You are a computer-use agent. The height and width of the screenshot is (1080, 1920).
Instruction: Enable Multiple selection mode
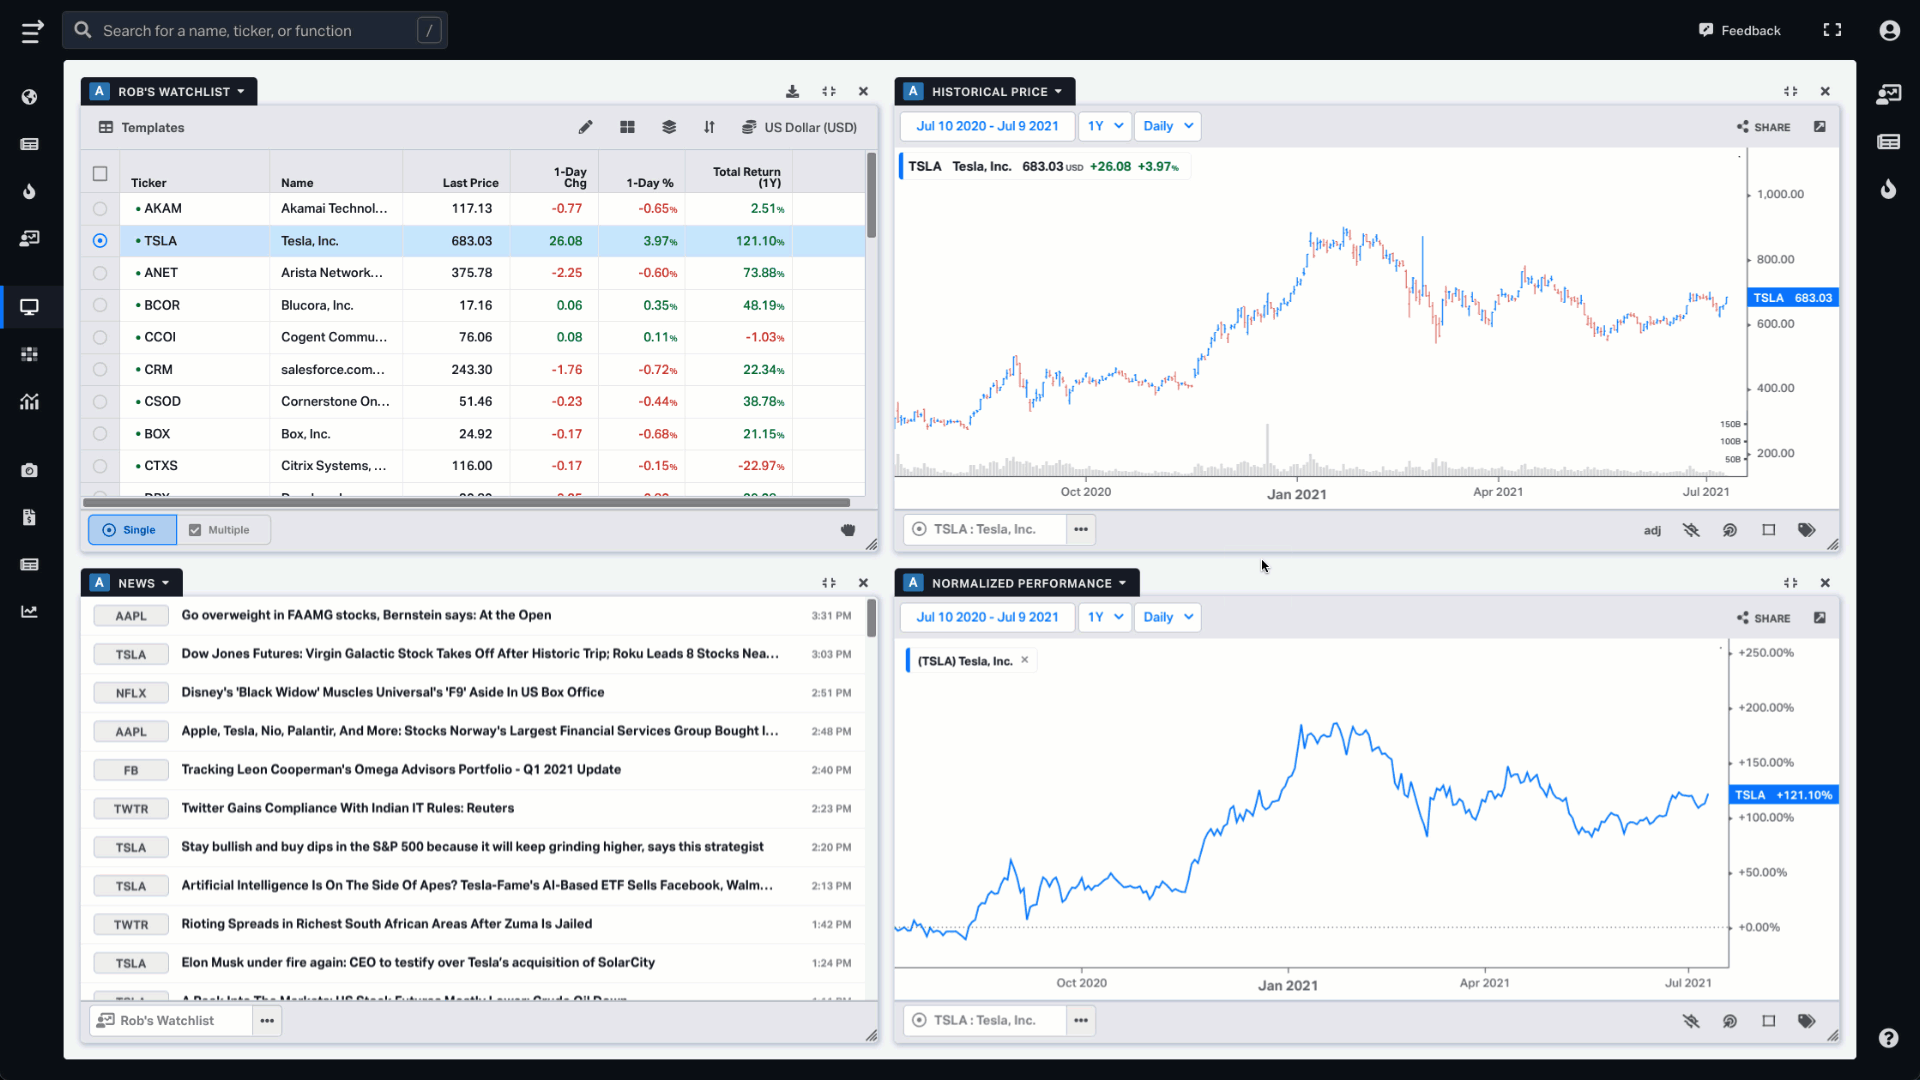(x=223, y=530)
